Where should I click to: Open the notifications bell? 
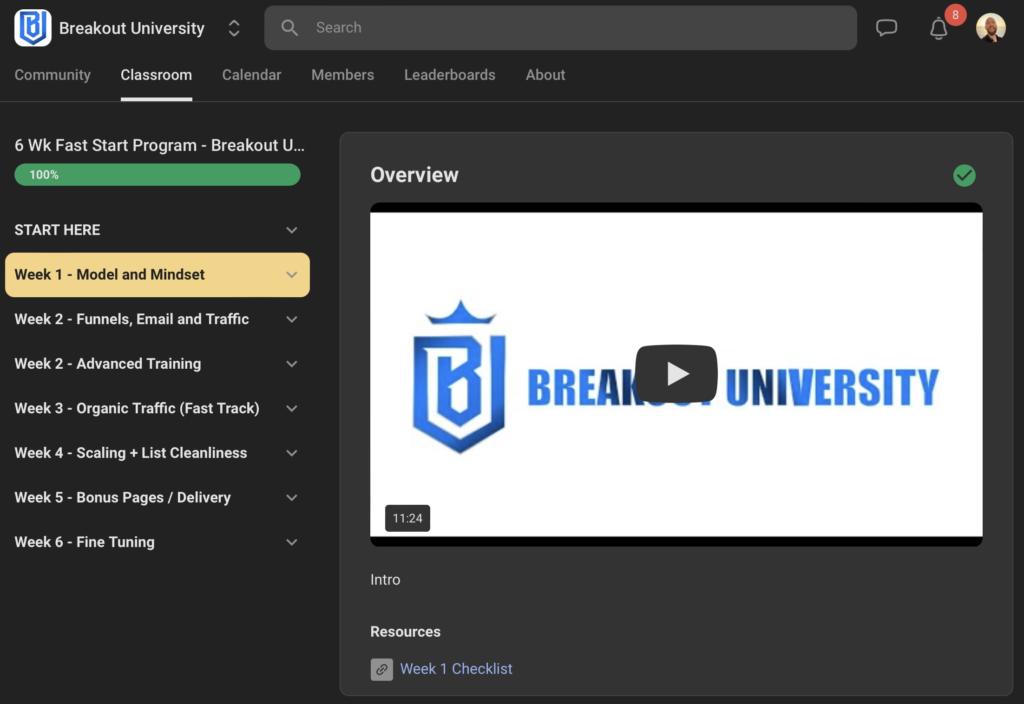click(938, 29)
